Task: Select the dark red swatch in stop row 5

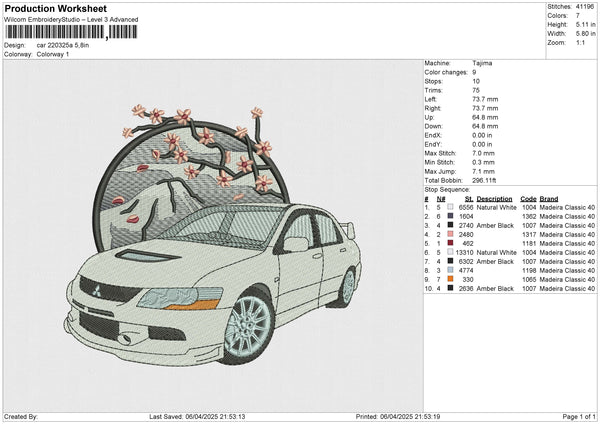Action: click(x=450, y=243)
